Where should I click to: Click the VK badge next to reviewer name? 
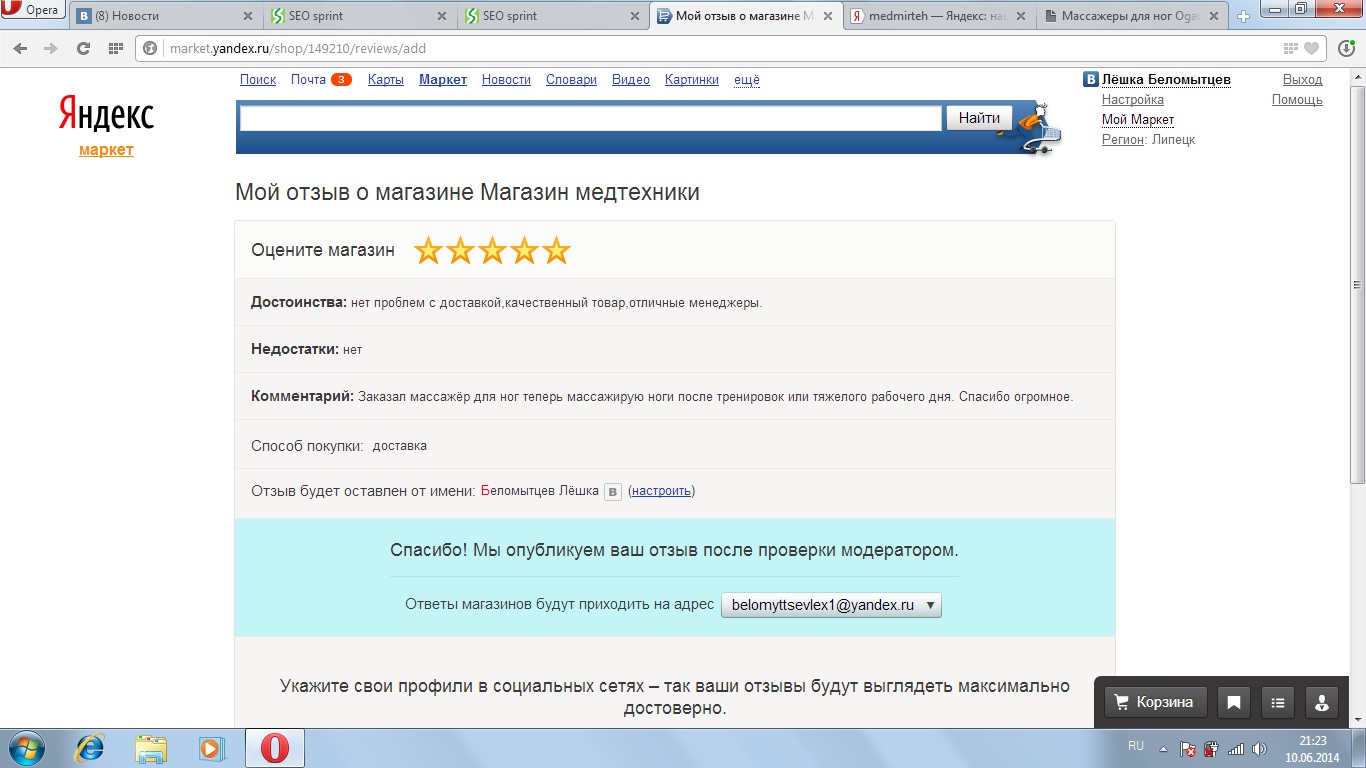pyautogui.click(x=613, y=491)
